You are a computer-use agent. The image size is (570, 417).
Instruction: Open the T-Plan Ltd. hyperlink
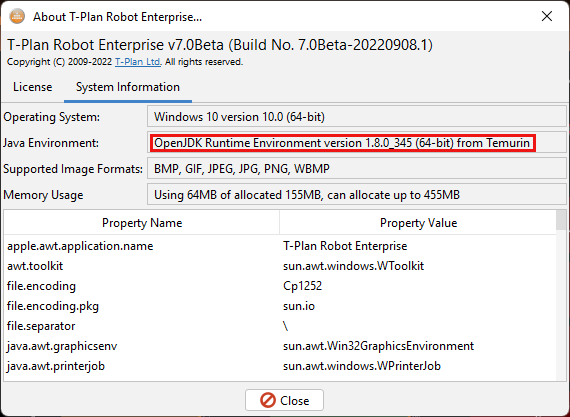(137, 62)
